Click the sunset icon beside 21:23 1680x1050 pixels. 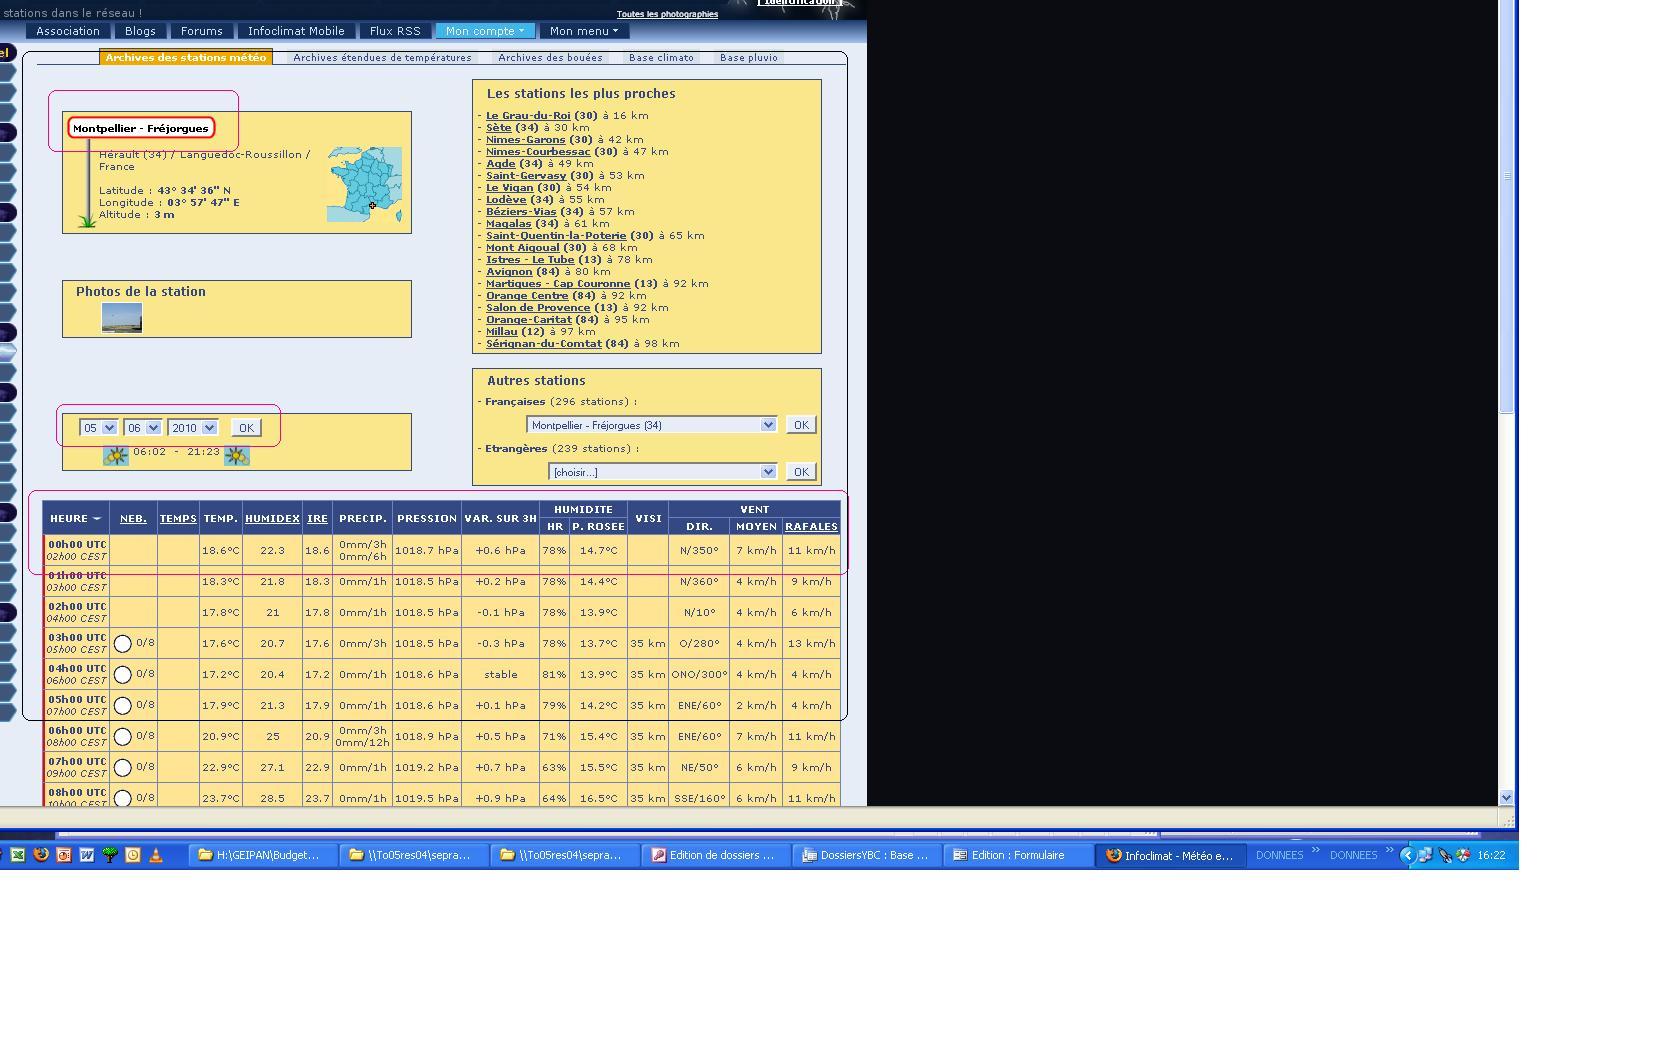pyautogui.click(x=237, y=456)
